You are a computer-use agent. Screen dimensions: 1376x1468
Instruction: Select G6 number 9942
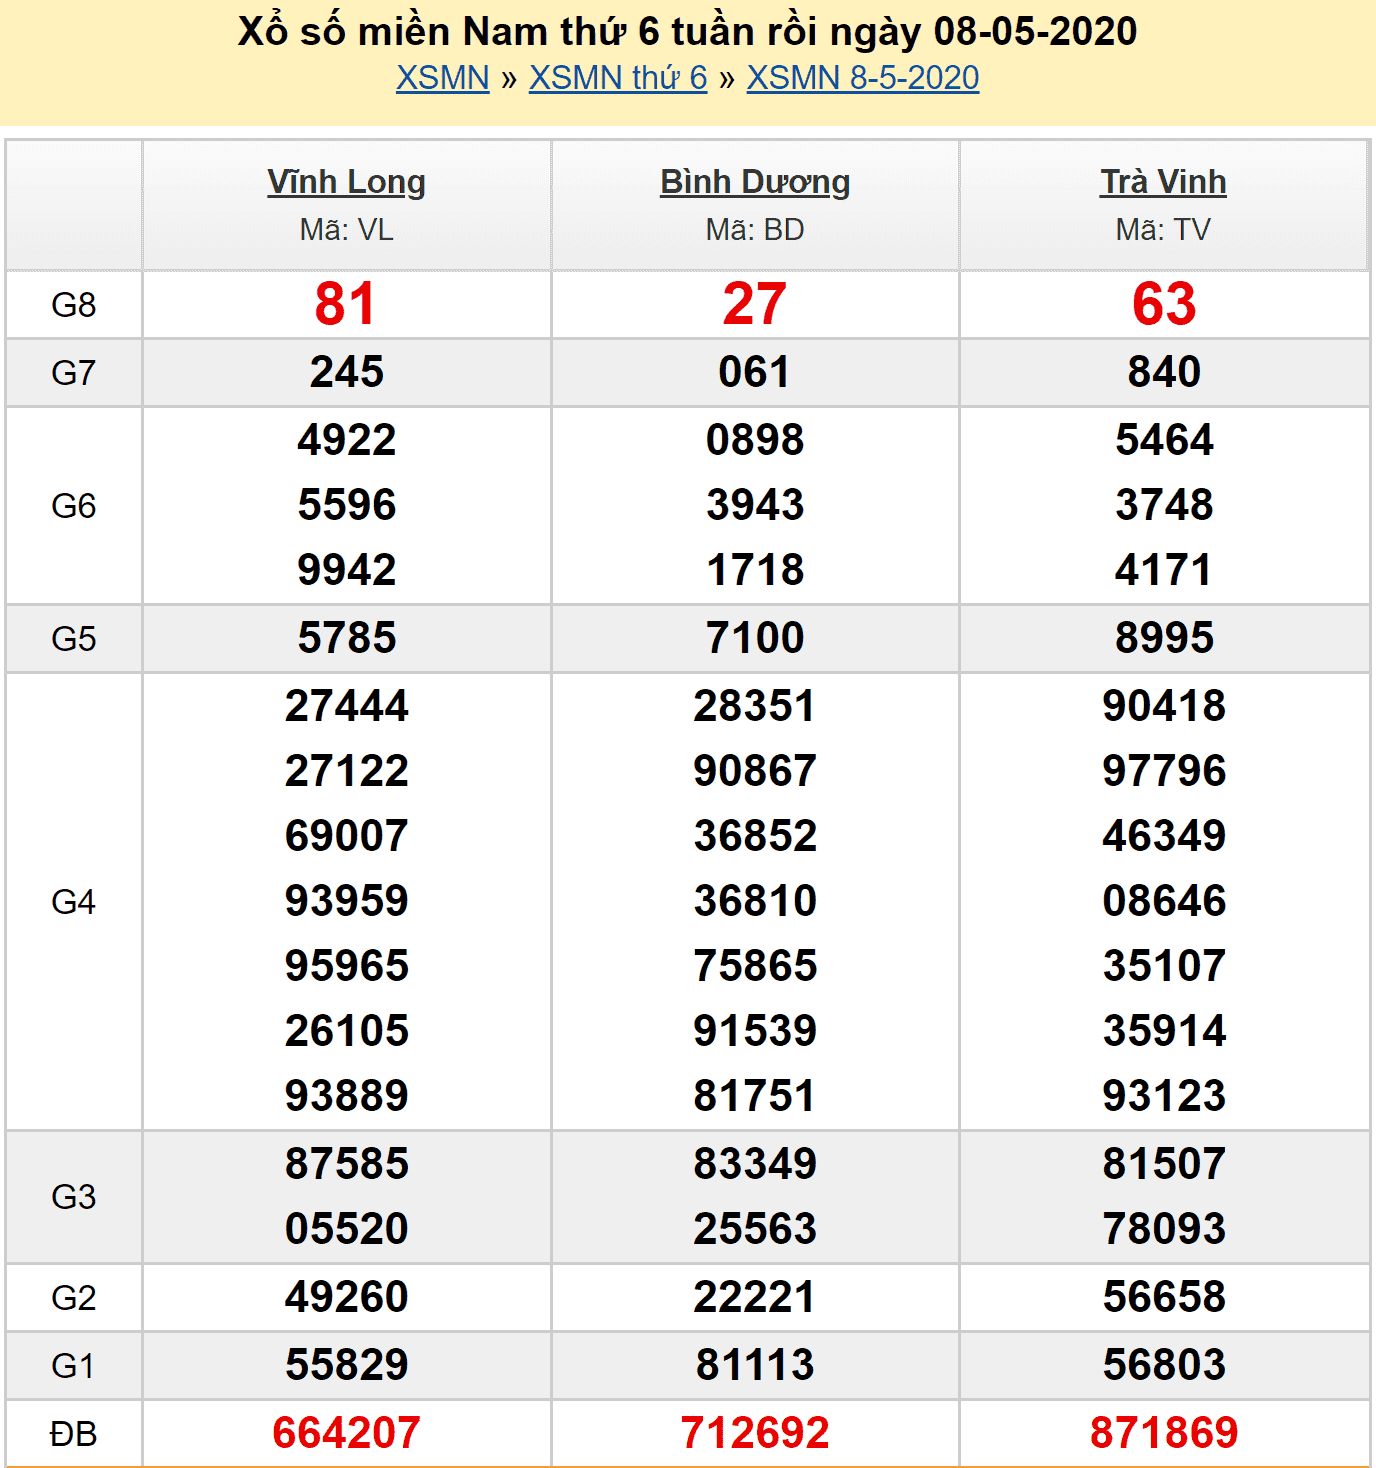347,570
